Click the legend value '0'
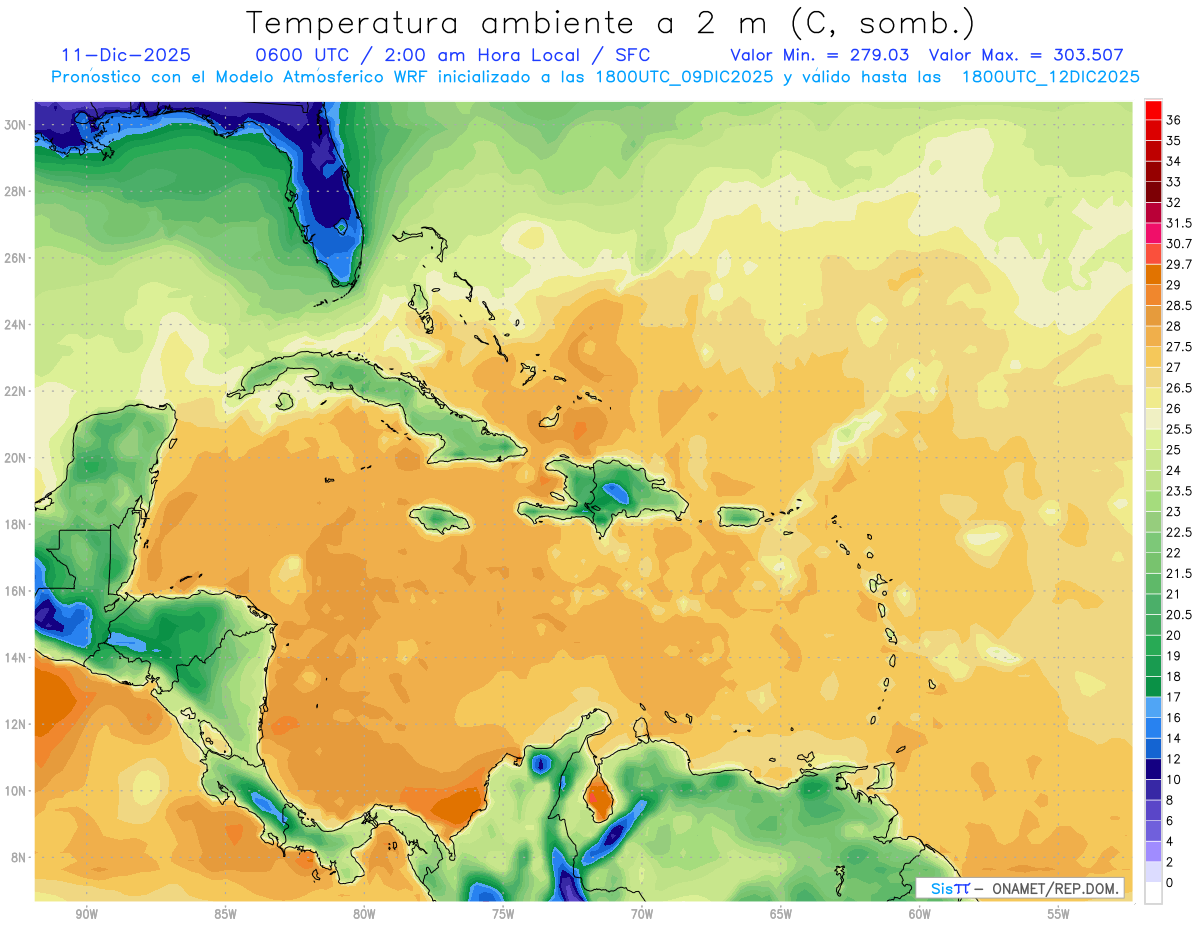1200x927 pixels. [1170, 883]
